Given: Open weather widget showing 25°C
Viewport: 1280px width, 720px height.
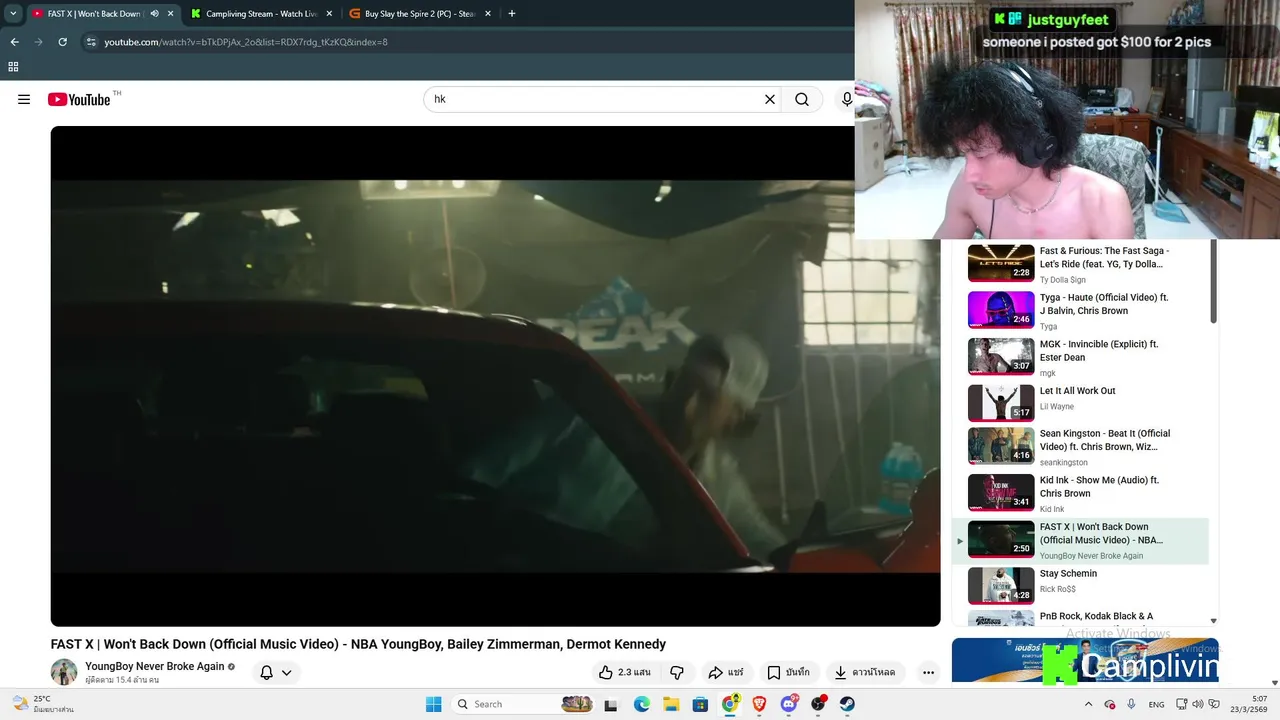Looking at the screenshot, I should coord(42,704).
